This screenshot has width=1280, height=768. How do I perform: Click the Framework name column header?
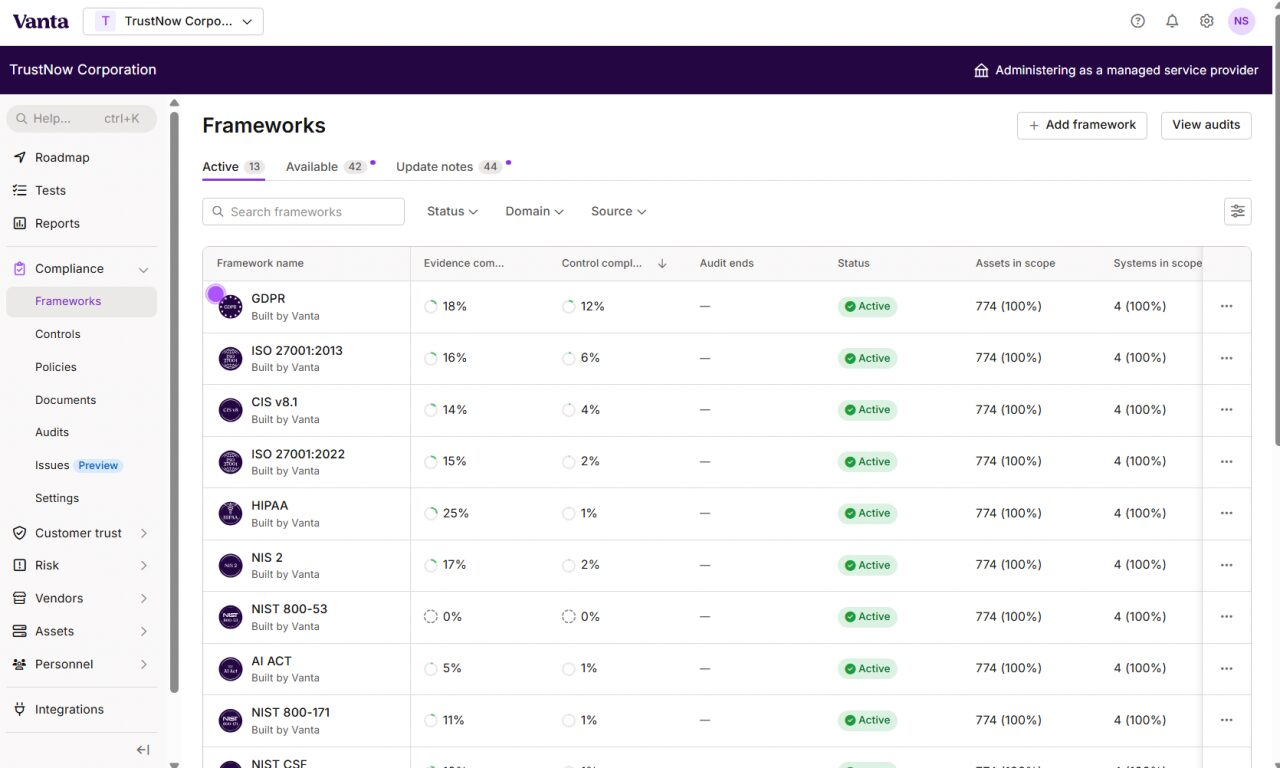click(260, 263)
